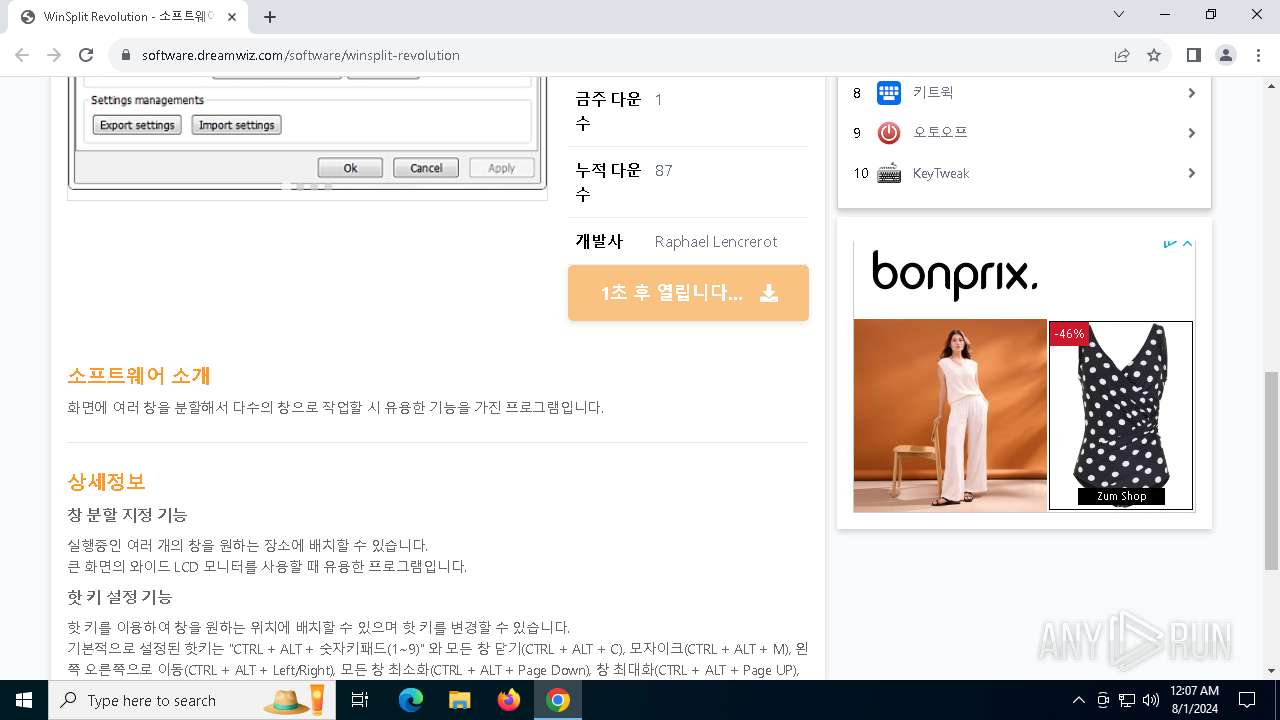Click the 핫 키 설정 기능 subheading
This screenshot has width=1280, height=720.
120,597
